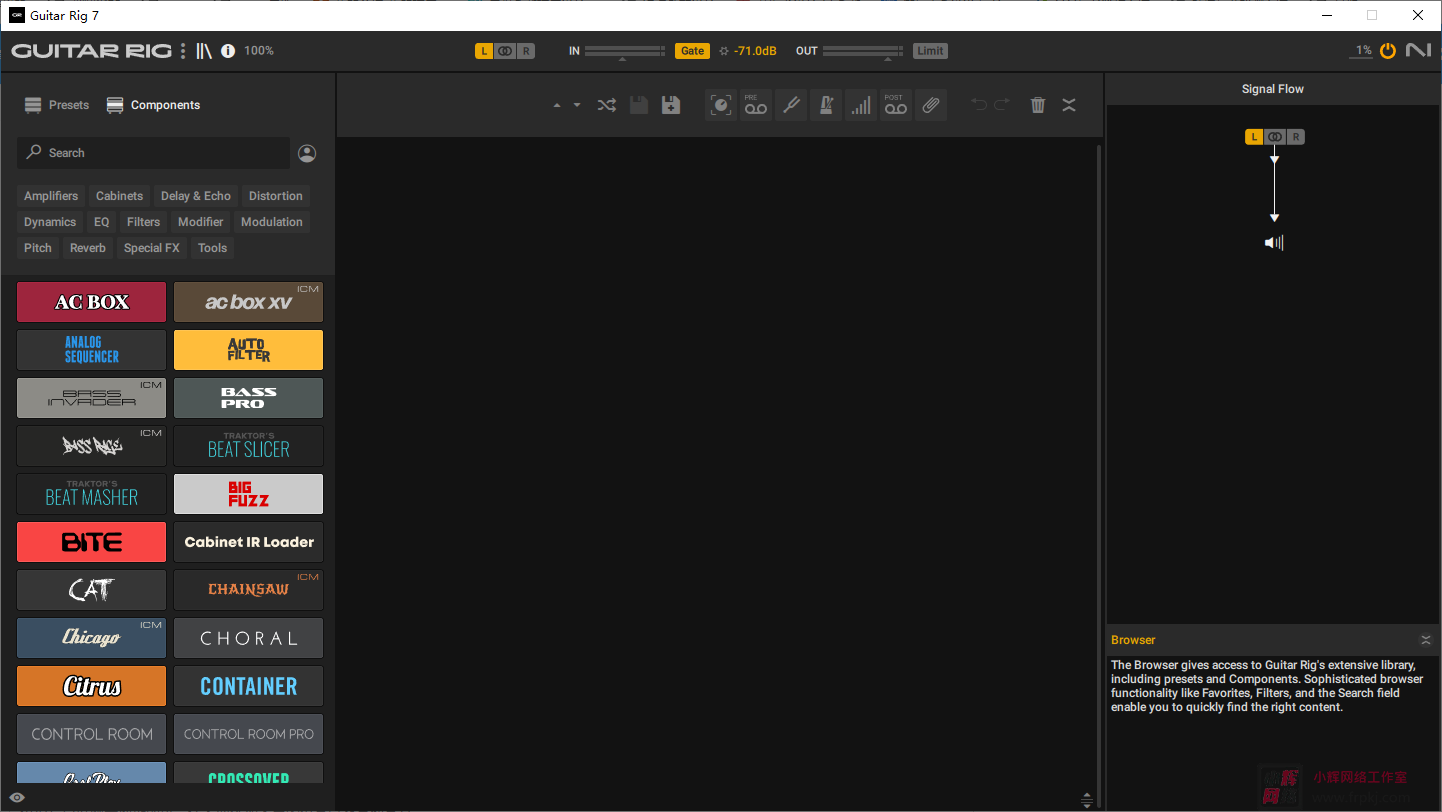The height and width of the screenshot is (812, 1442).
Task: Show the POST tape deck
Action: coord(895,105)
